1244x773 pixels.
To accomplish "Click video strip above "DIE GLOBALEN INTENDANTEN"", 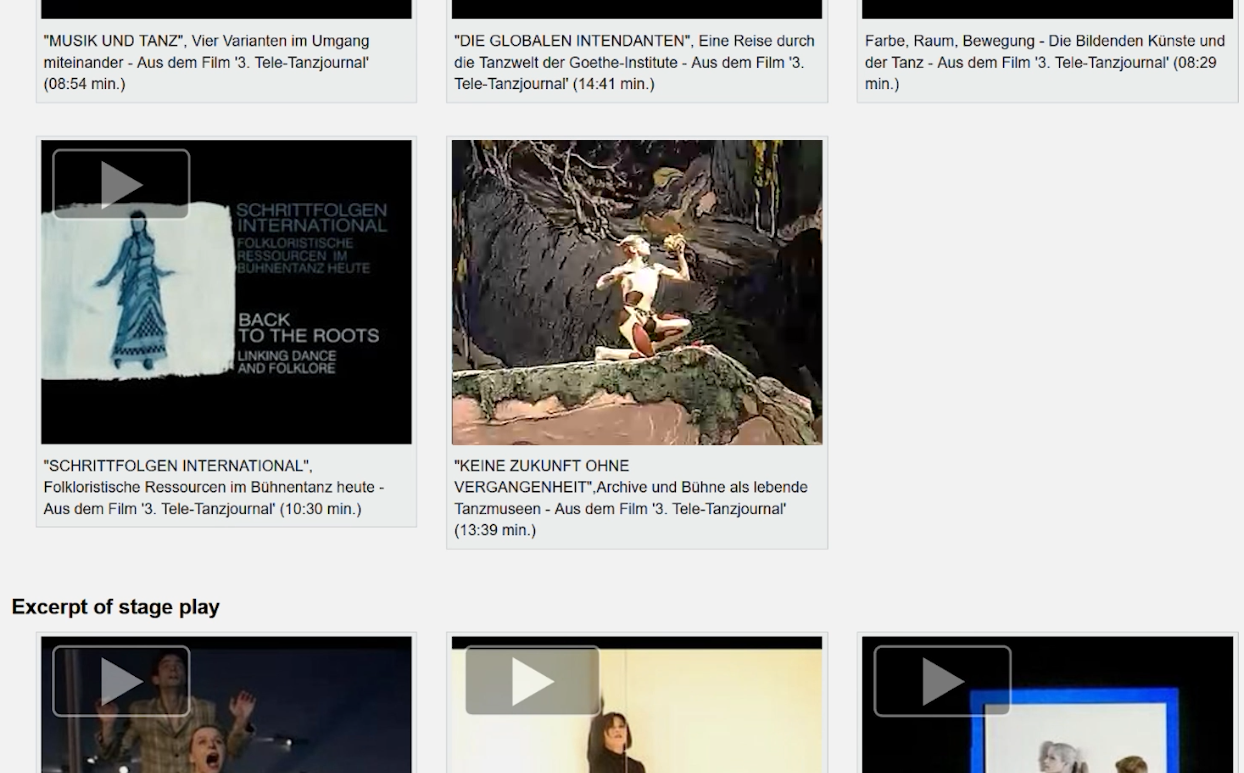I will [637, 9].
